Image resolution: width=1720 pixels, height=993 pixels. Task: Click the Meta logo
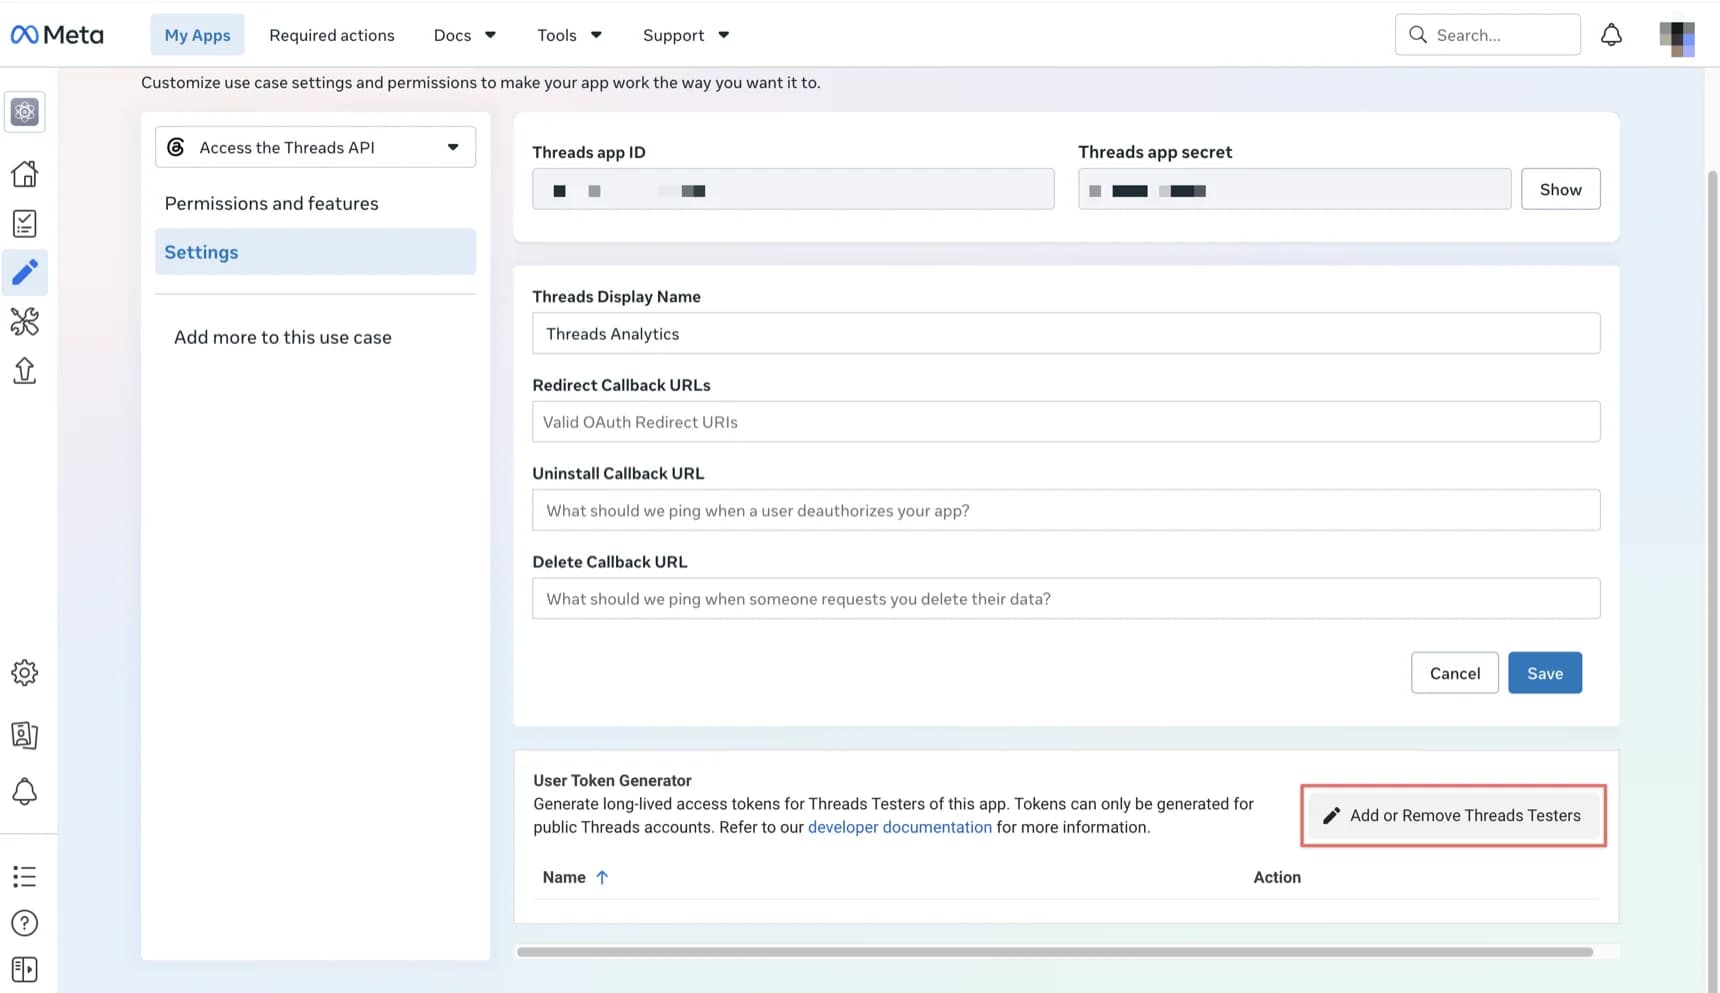pyautogui.click(x=57, y=35)
